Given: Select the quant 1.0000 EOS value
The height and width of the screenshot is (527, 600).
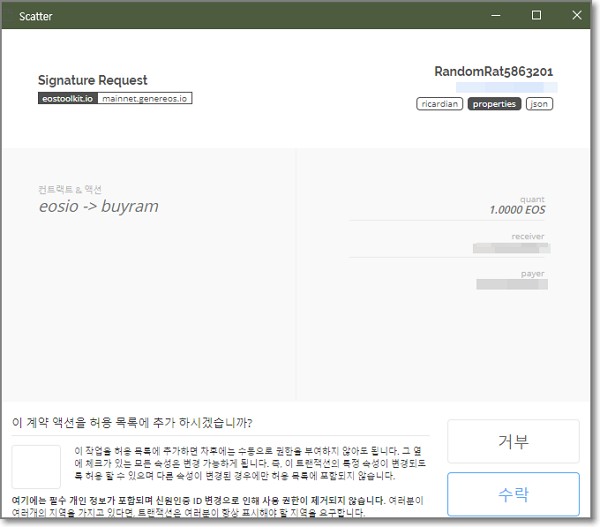Looking at the screenshot, I should pyautogui.click(x=517, y=210).
